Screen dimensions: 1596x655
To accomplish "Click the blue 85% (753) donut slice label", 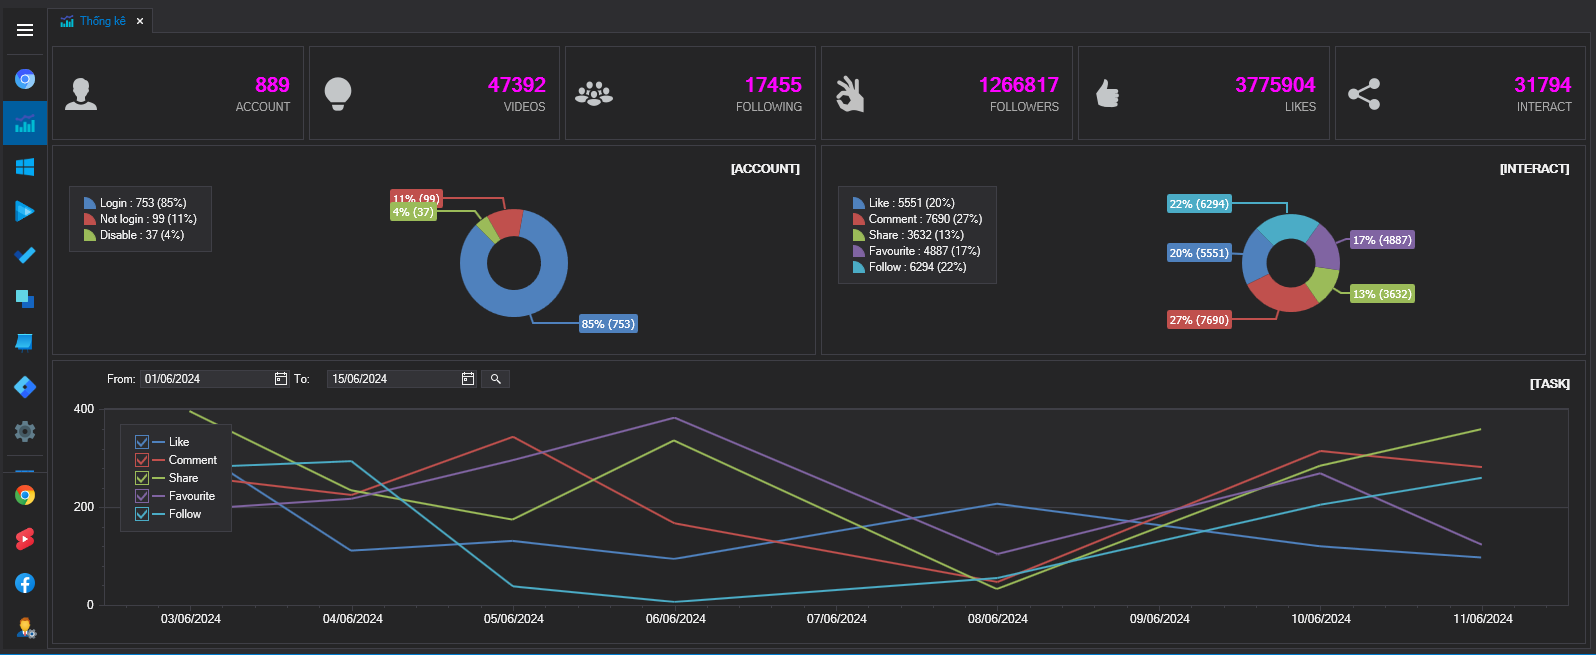I will tap(608, 324).
